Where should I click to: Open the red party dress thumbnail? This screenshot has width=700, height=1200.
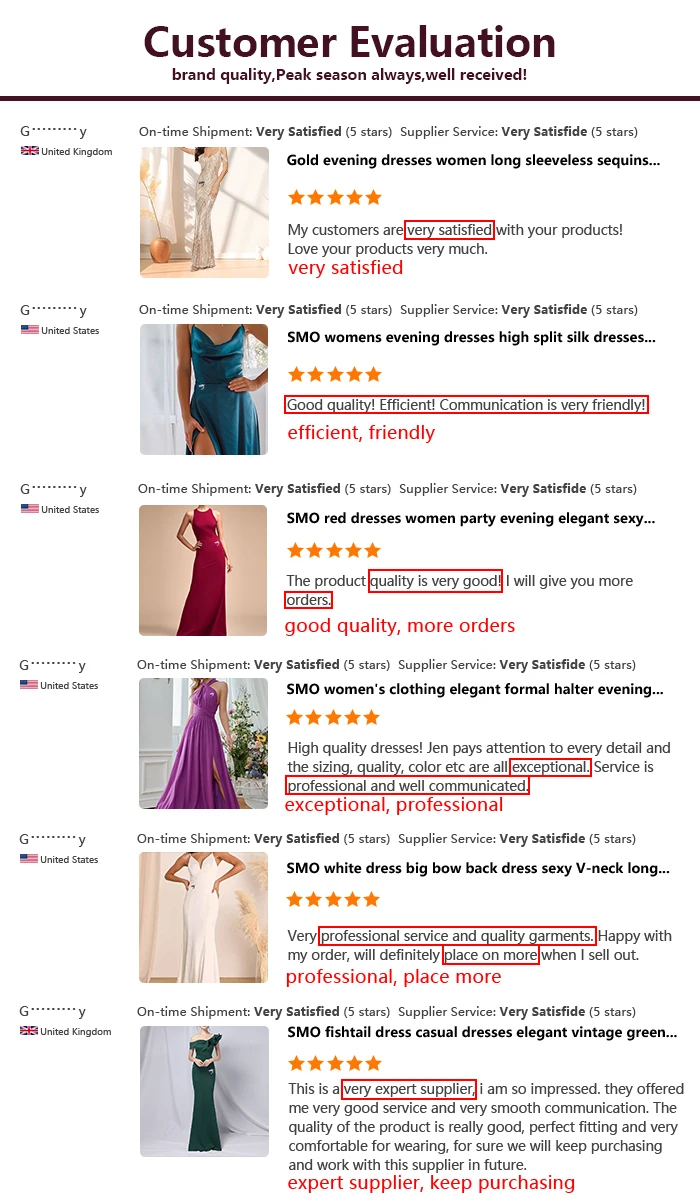[x=203, y=570]
